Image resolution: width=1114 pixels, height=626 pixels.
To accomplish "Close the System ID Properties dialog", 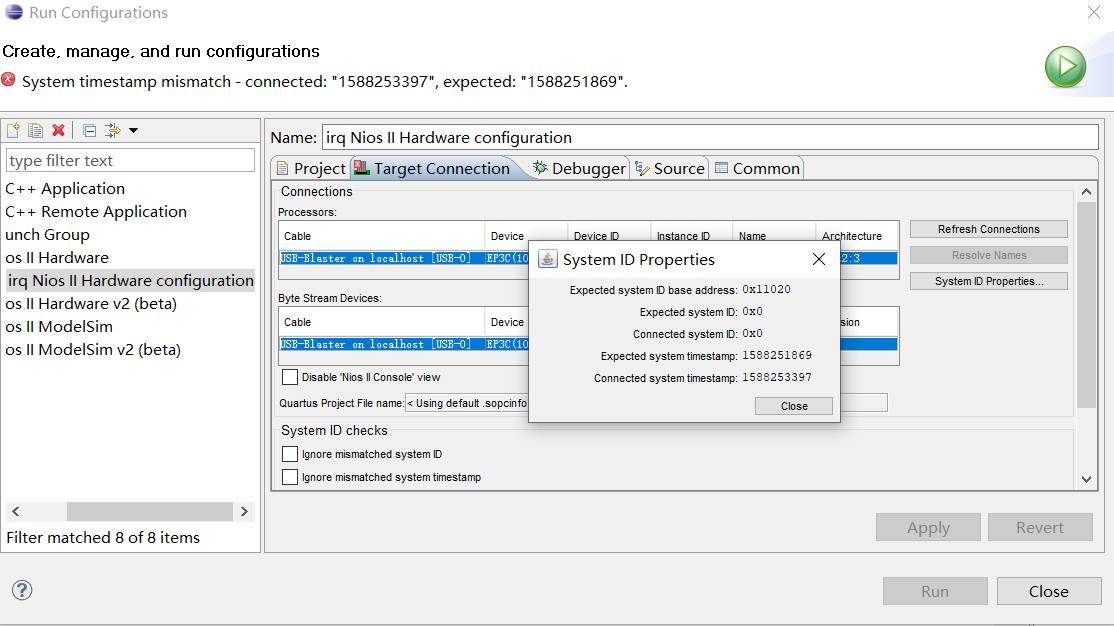I will [x=793, y=406].
